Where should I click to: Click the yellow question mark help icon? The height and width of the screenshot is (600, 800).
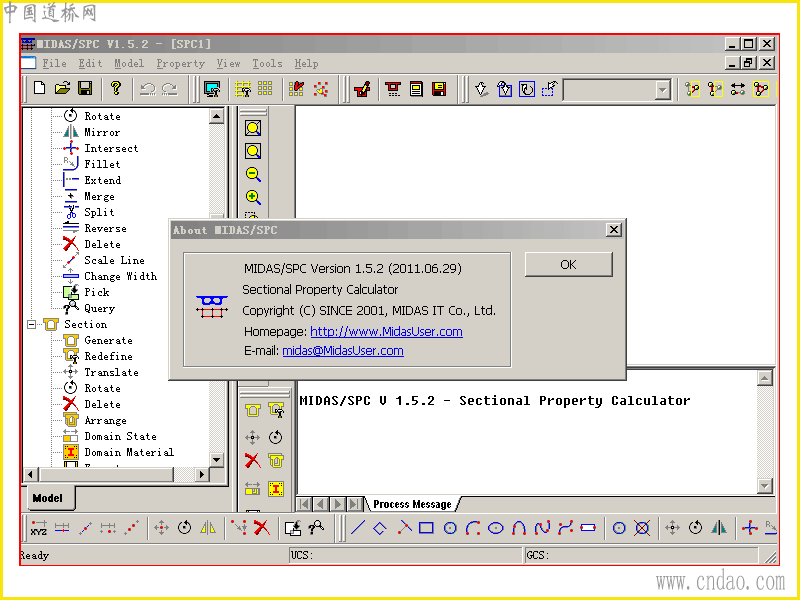coord(116,89)
